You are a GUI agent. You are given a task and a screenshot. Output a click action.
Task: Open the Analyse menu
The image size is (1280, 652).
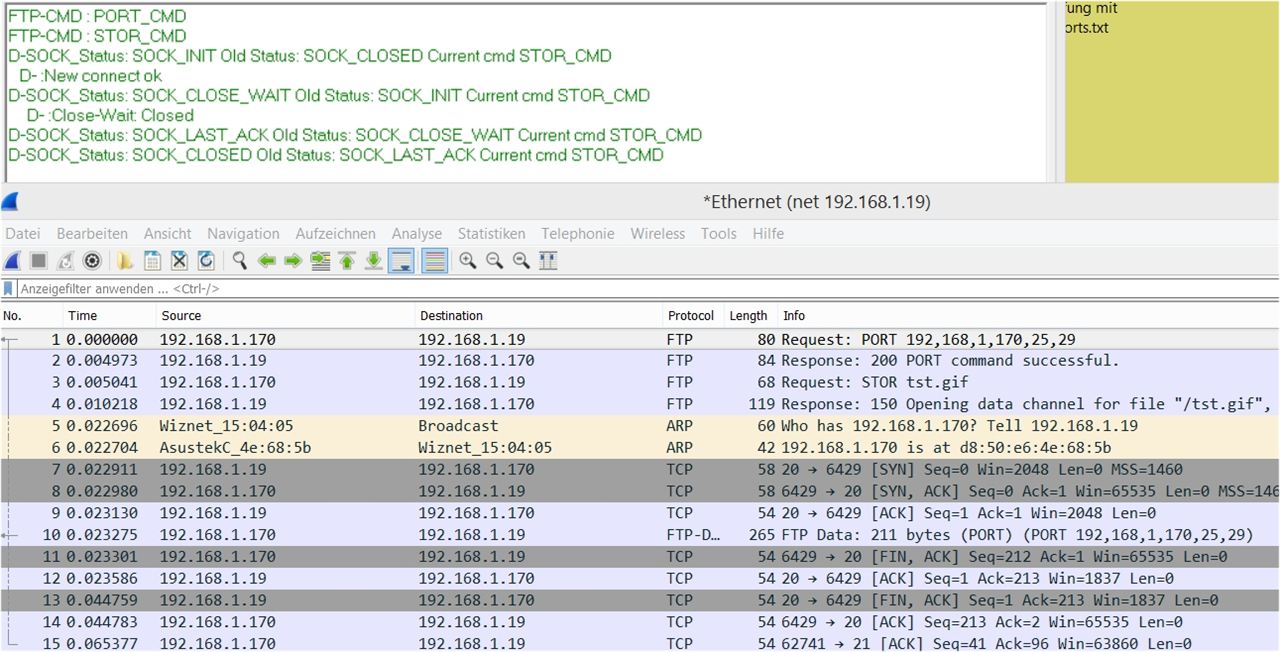pos(417,233)
